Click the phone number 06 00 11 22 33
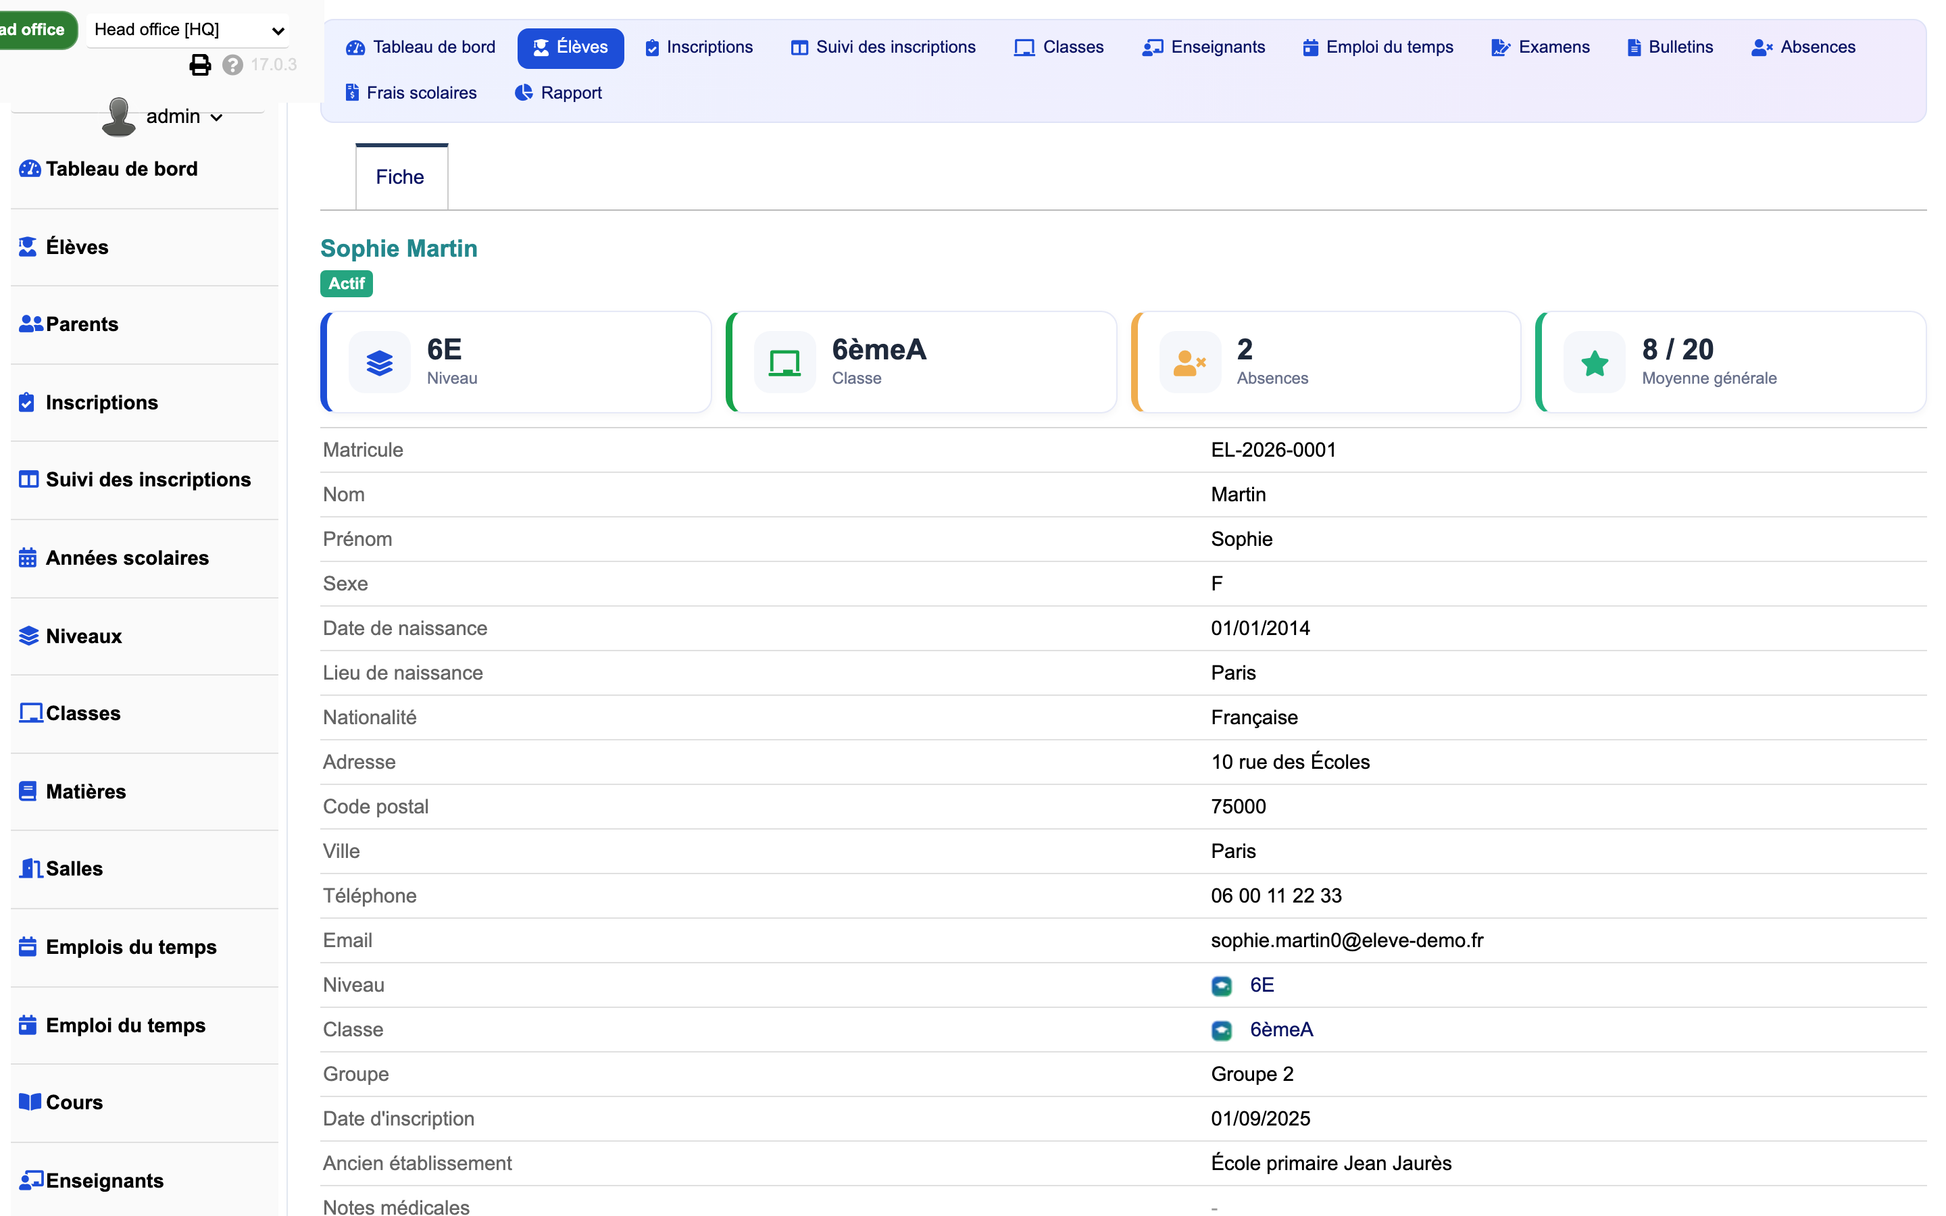This screenshot has height=1216, width=1946. 1276,896
